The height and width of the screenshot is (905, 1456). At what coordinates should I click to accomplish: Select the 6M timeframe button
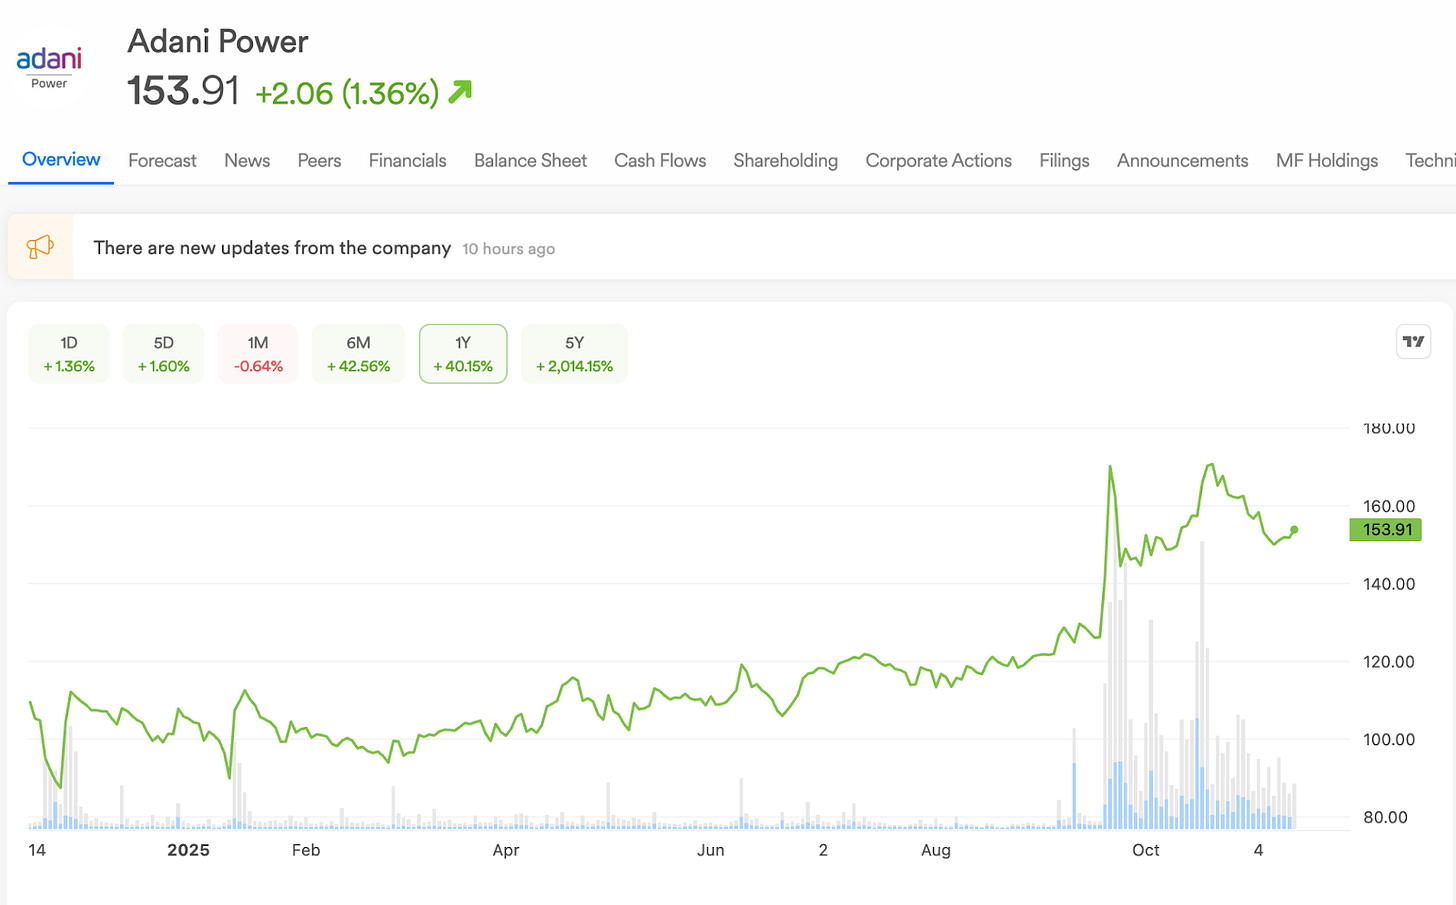pos(358,354)
